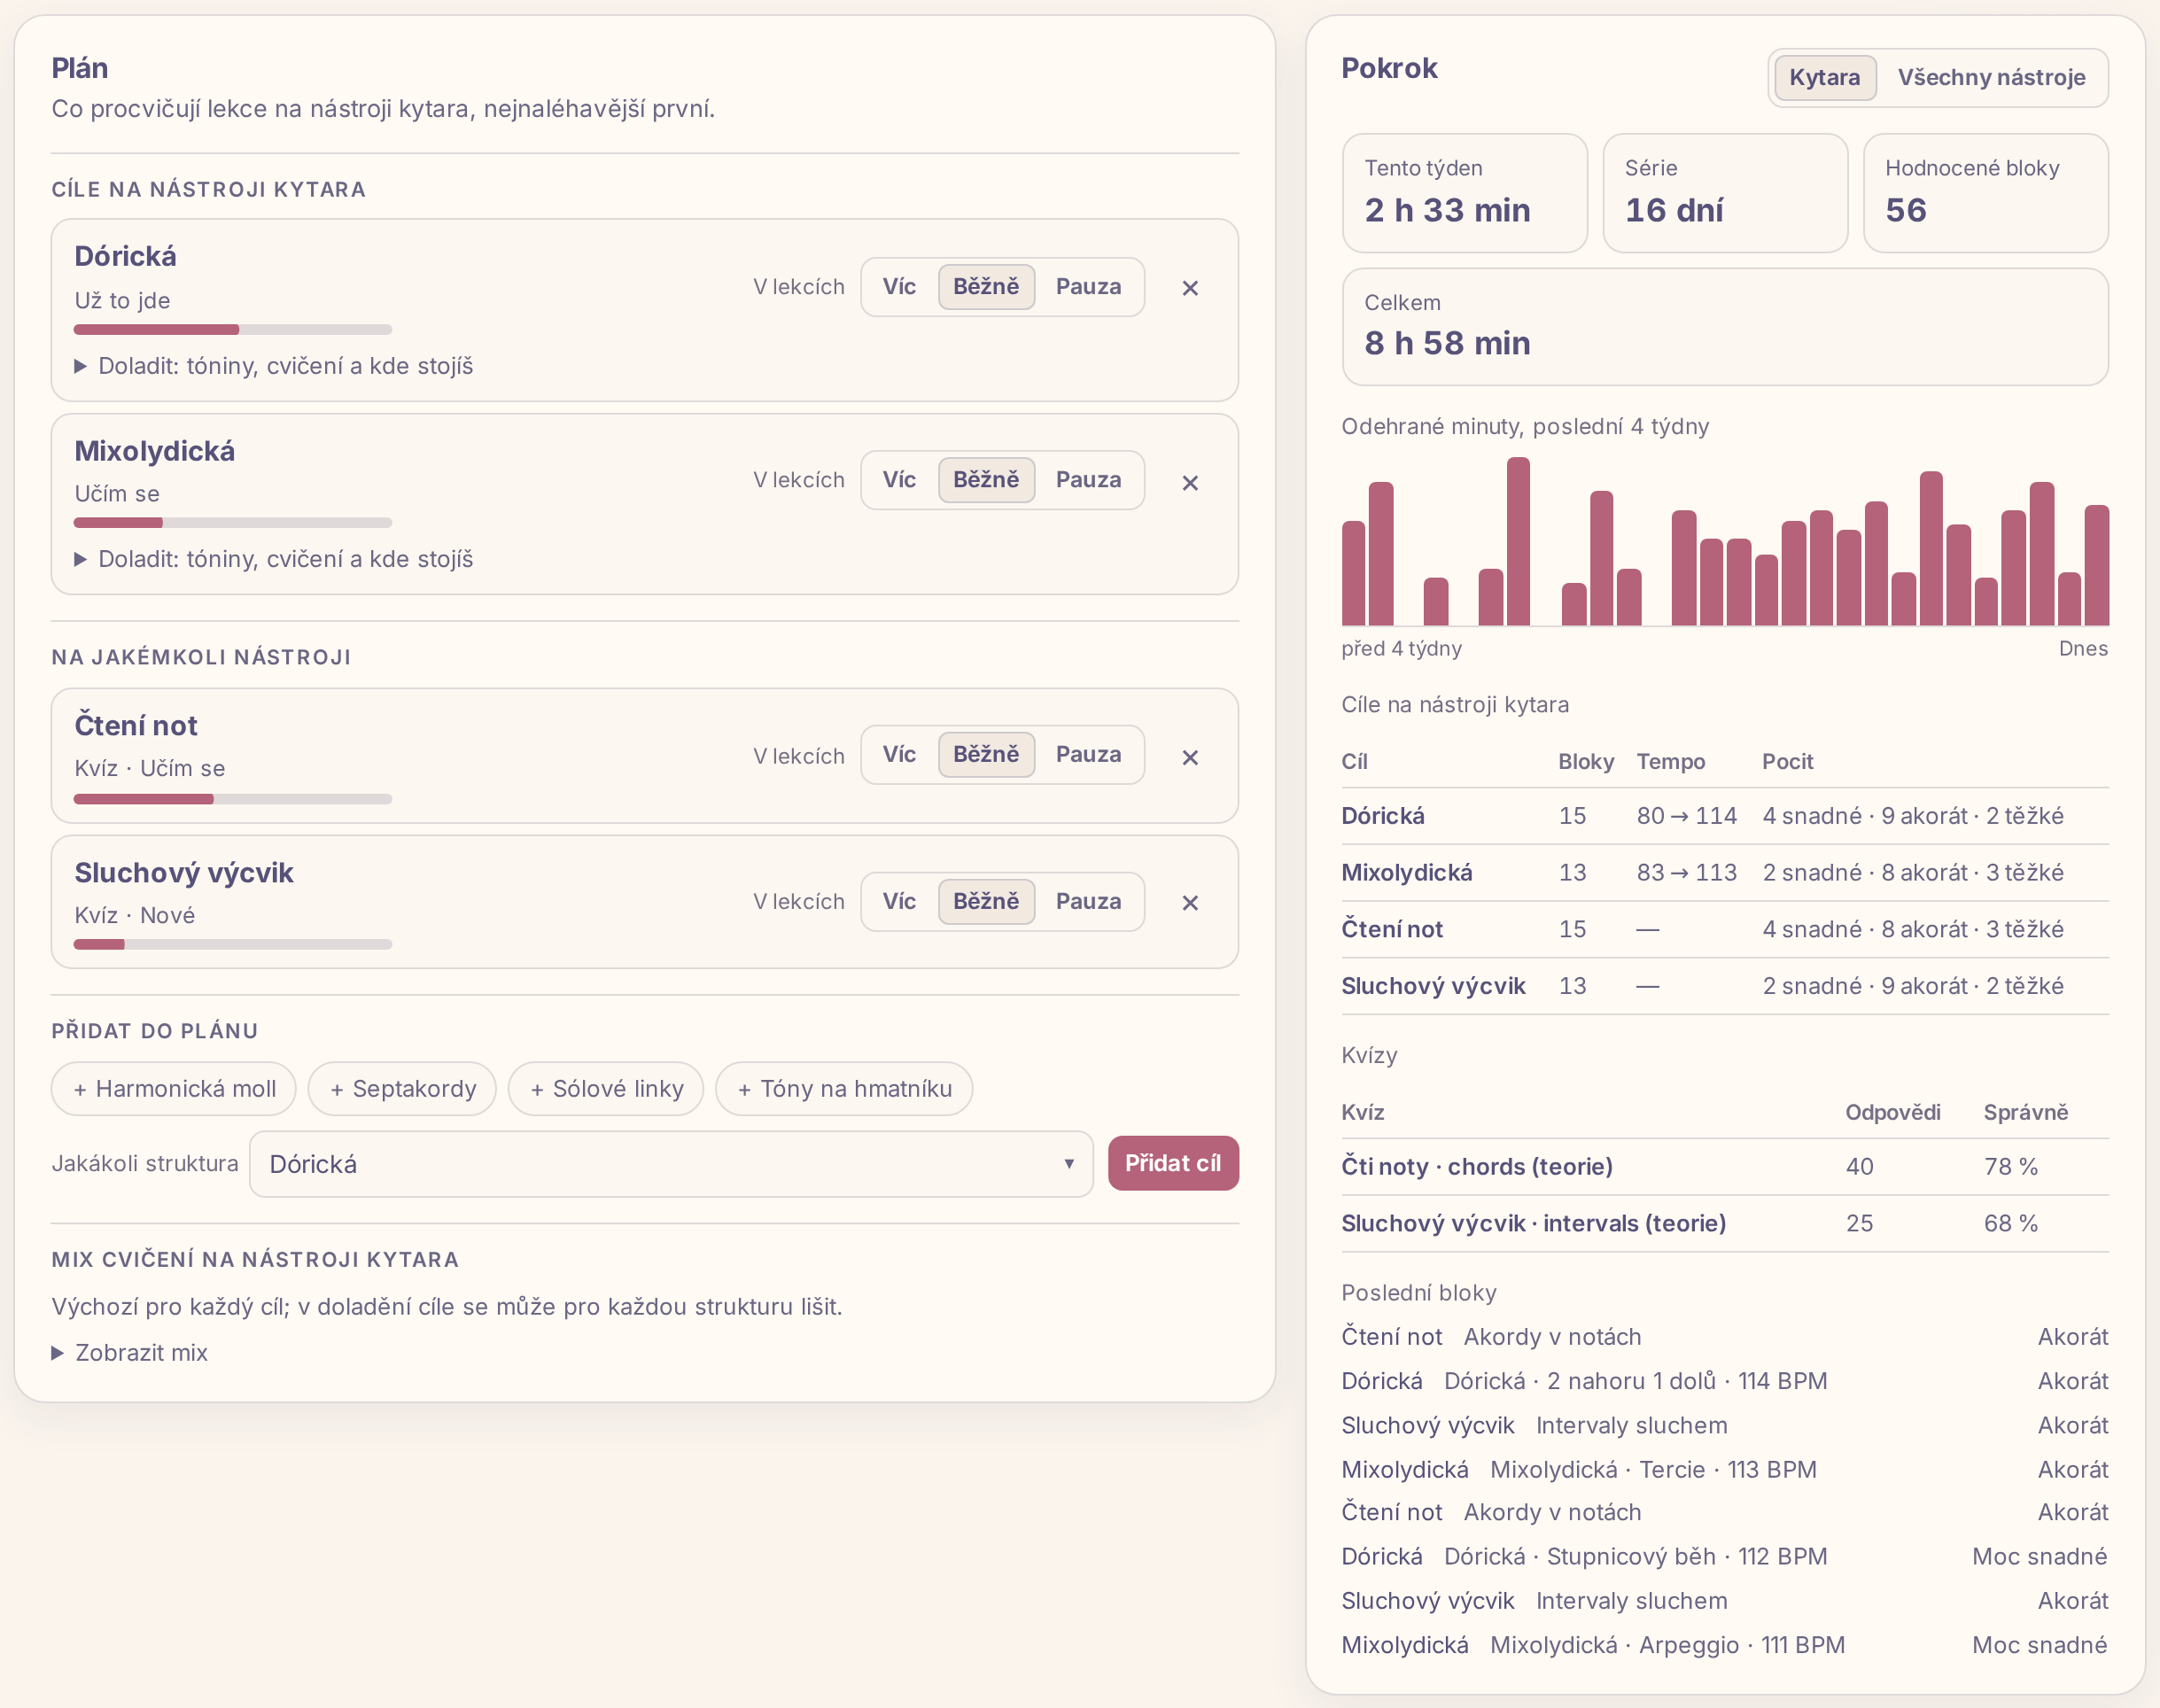Viewport: 2160px width, 1708px height.
Task: Click the Dórická progress bar
Action: pyautogui.click(x=233, y=329)
